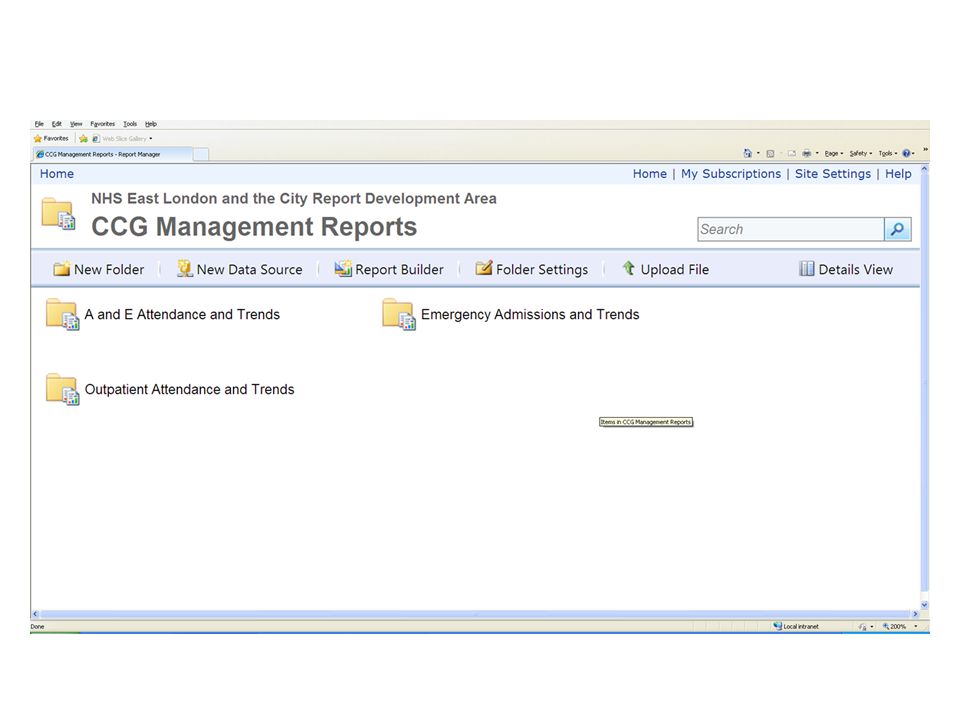The image size is (960, 720).
Task: Click the horizontal scrollbar right arrow
Action: [915, 613]
